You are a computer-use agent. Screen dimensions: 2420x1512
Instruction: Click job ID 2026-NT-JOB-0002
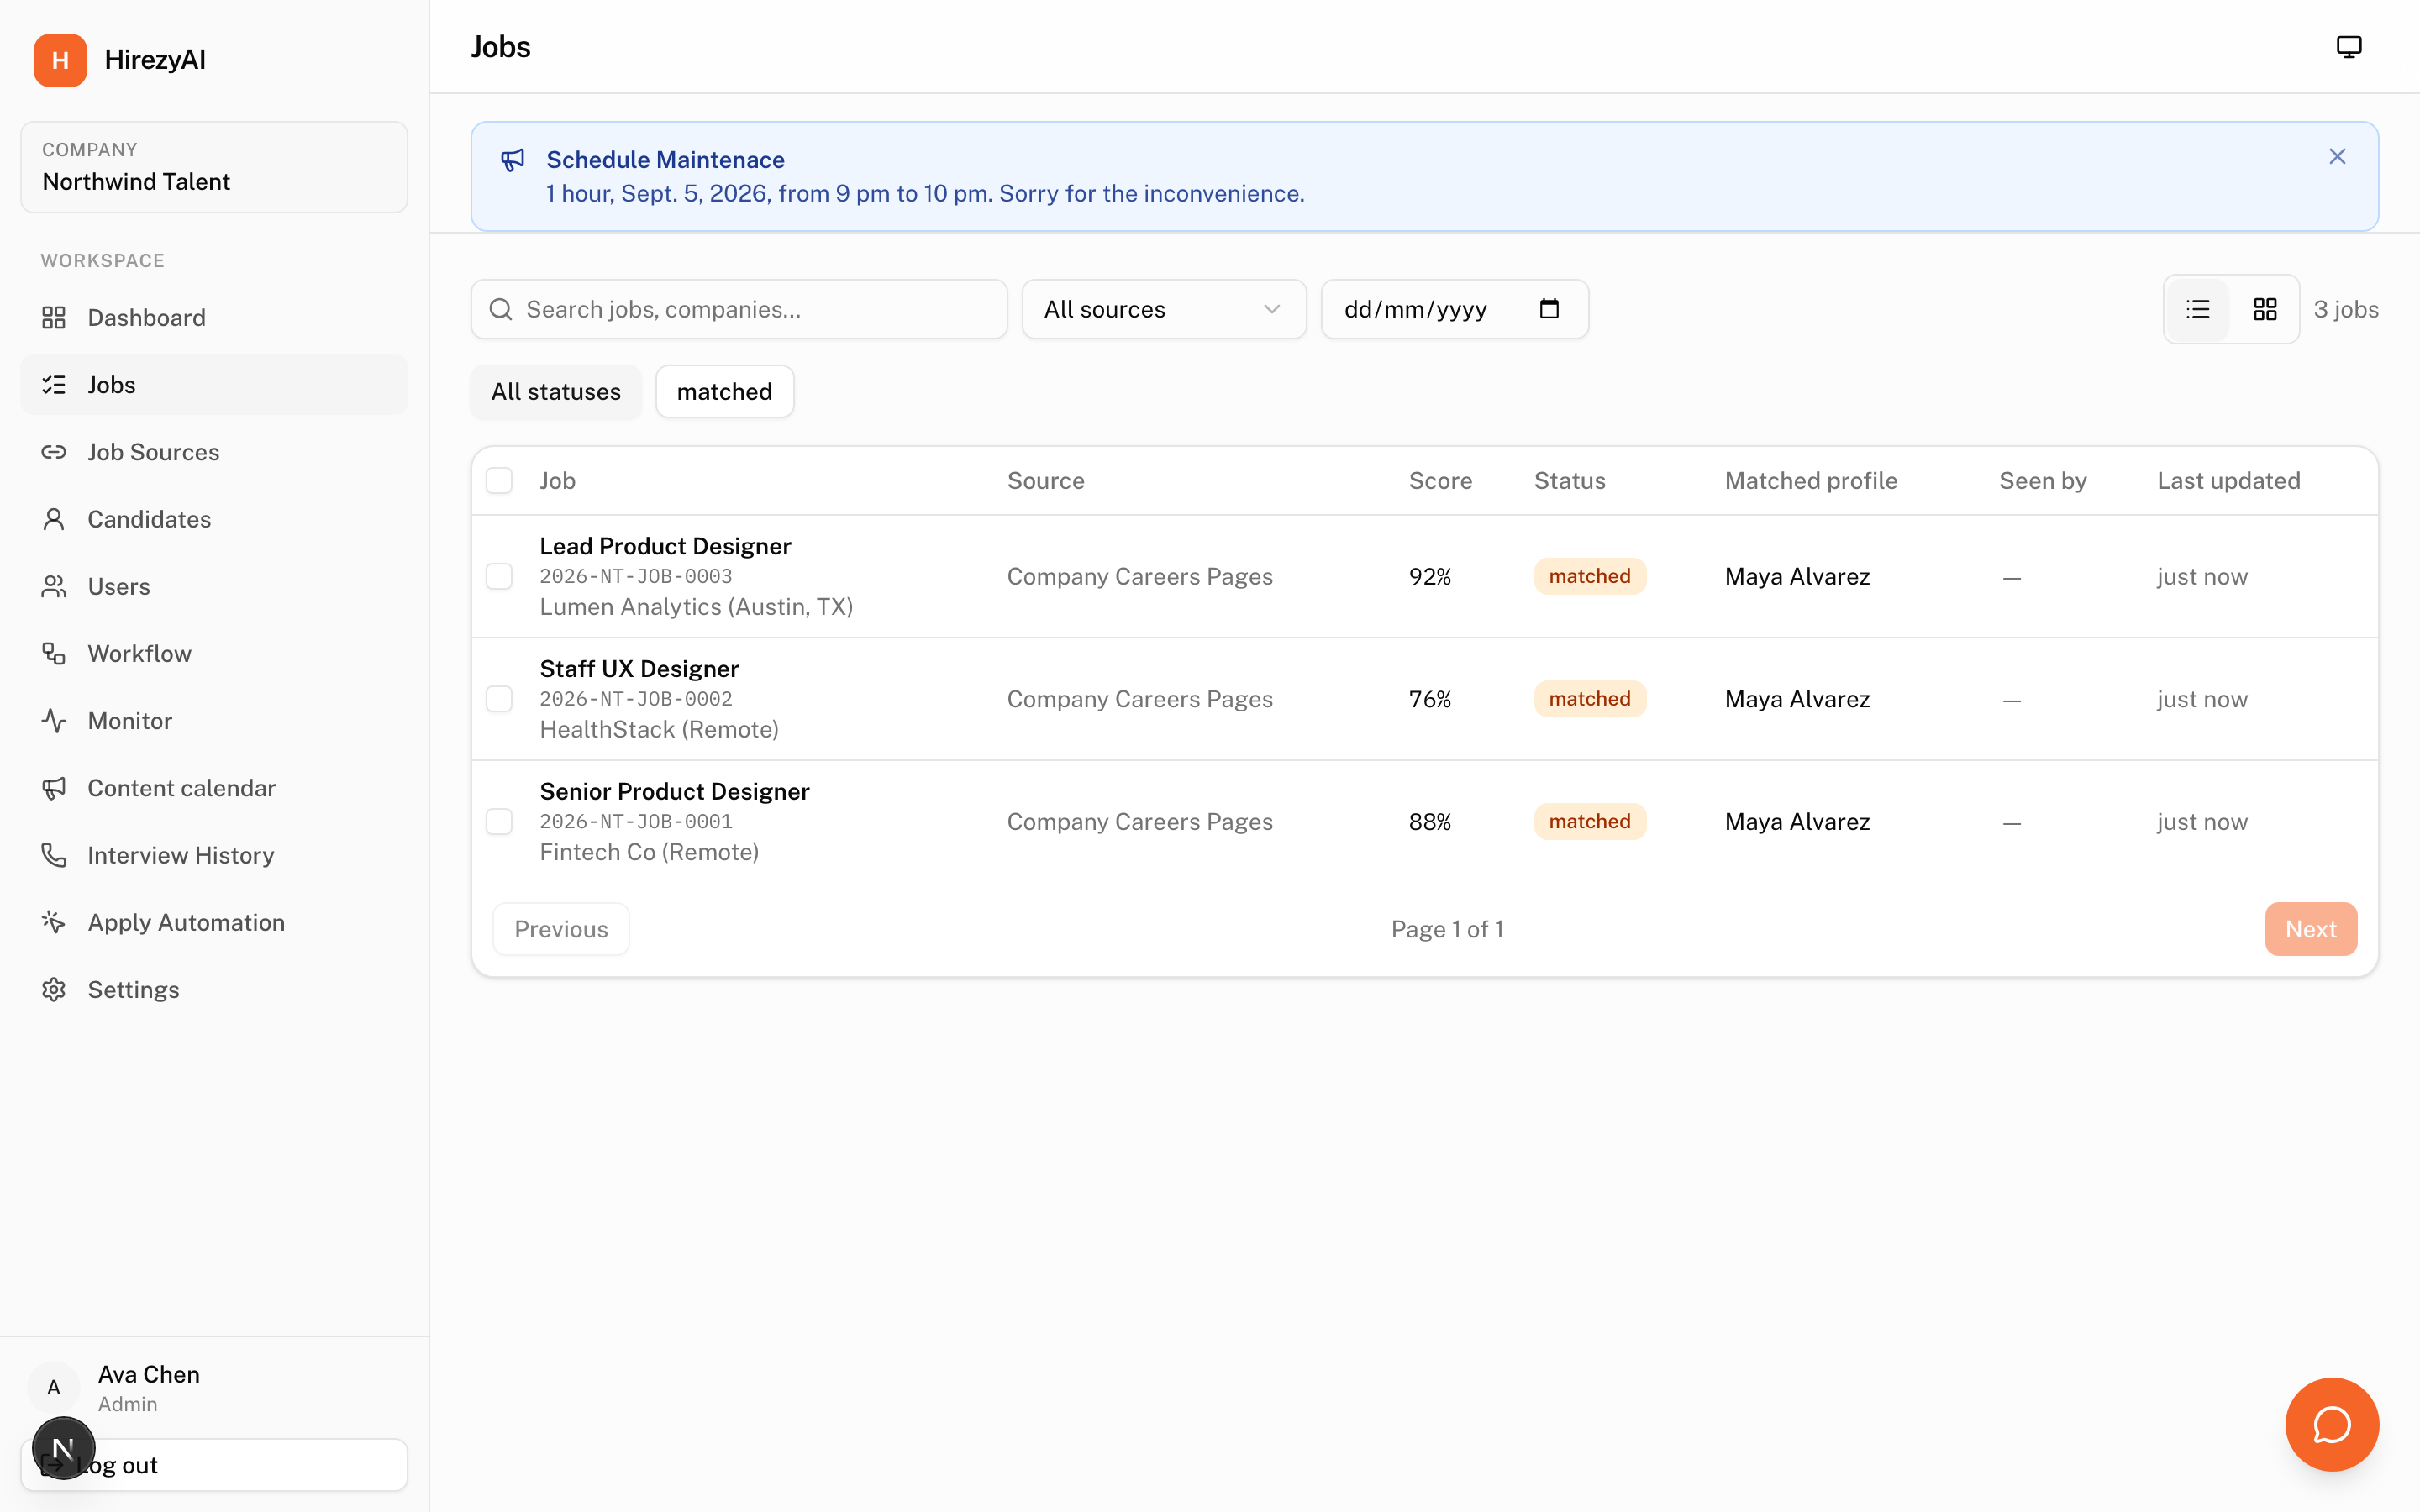pyautogui.click(x=636, y=699)
